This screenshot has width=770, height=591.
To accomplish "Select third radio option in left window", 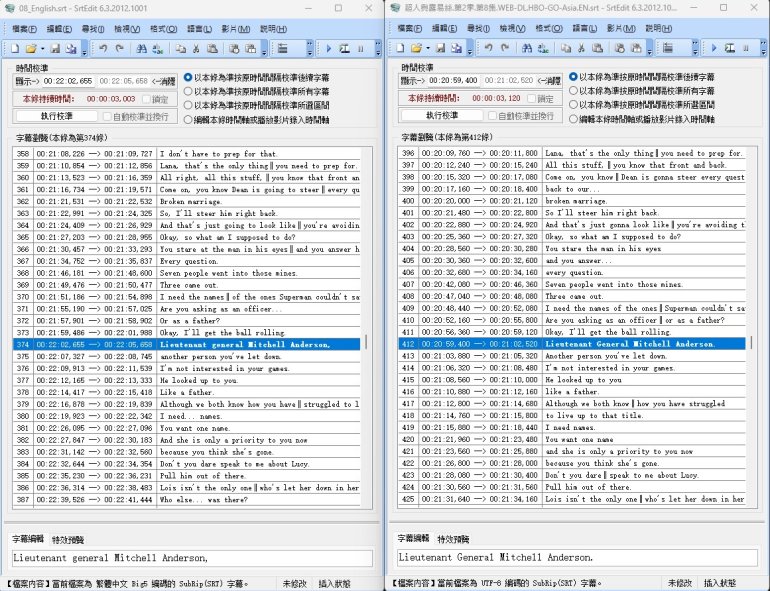I will (188, 105).
